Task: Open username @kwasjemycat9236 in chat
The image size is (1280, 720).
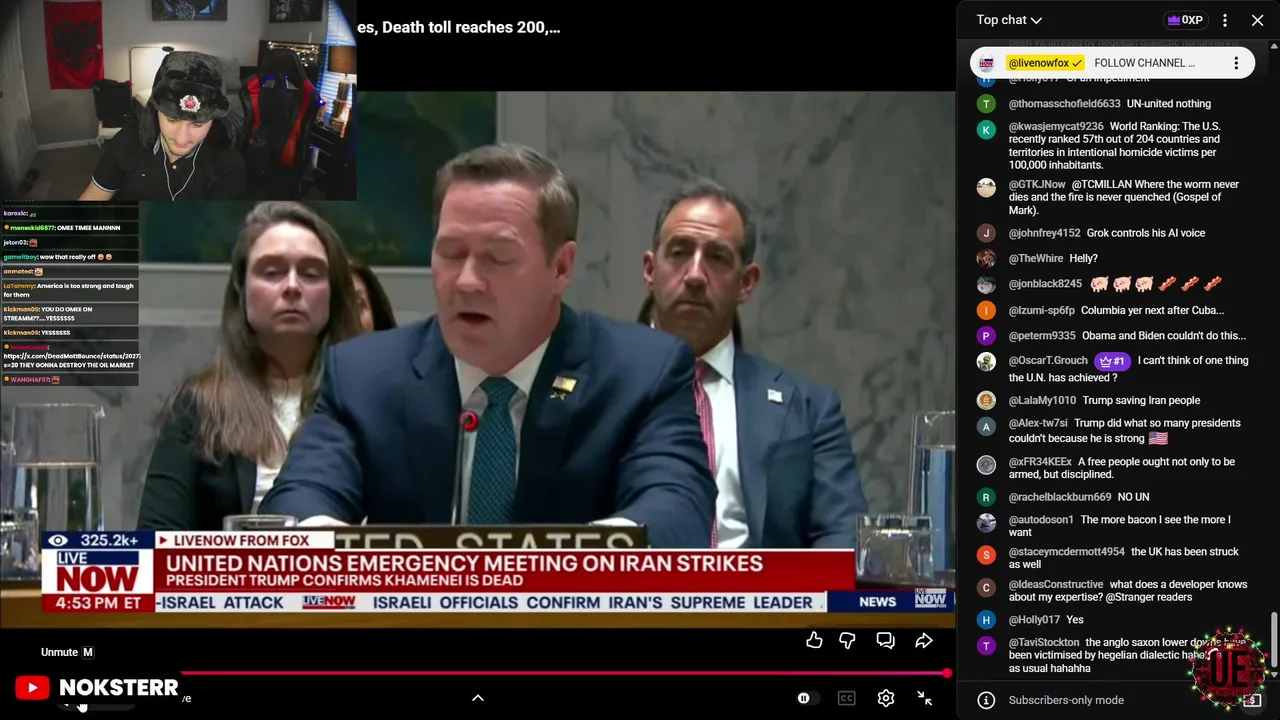Action: [1056, 127]
